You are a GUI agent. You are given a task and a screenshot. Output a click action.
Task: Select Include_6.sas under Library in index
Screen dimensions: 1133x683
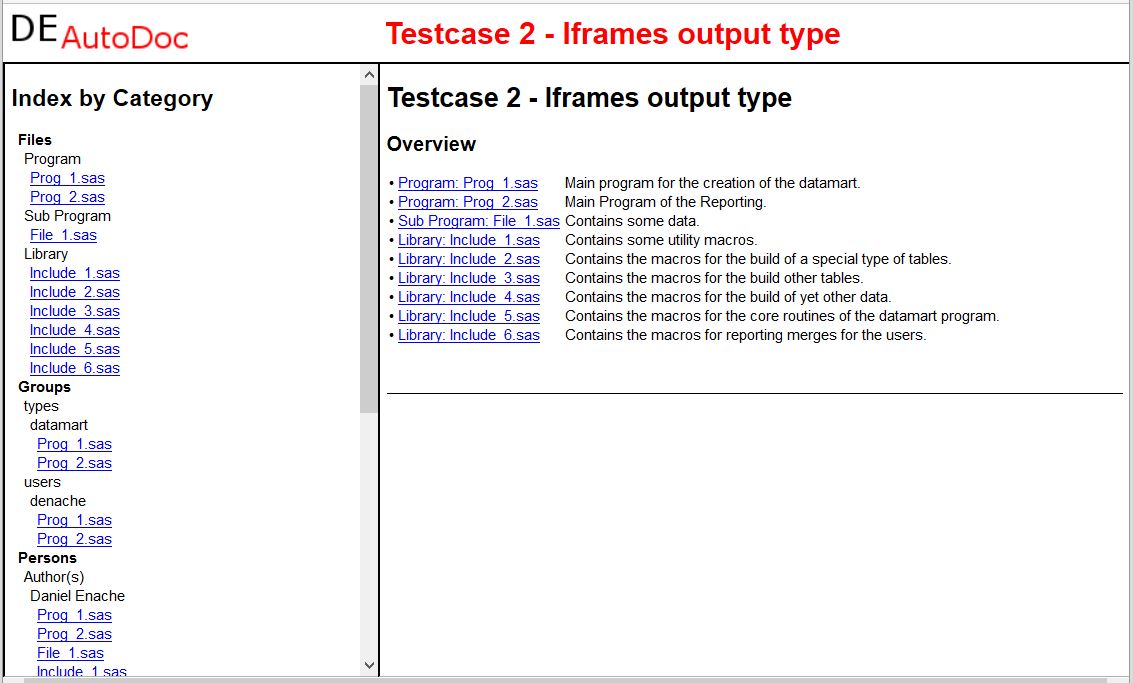pyautogui.click(x=74, y=368)
